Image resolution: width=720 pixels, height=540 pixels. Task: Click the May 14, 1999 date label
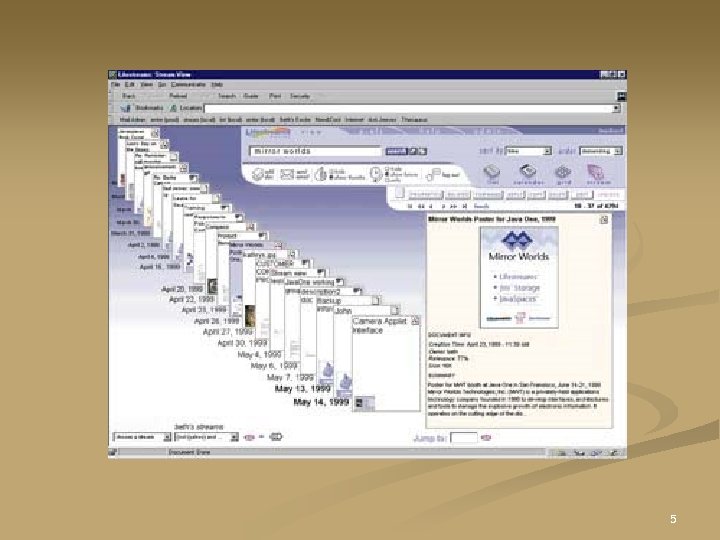click(x=321, y=402)
